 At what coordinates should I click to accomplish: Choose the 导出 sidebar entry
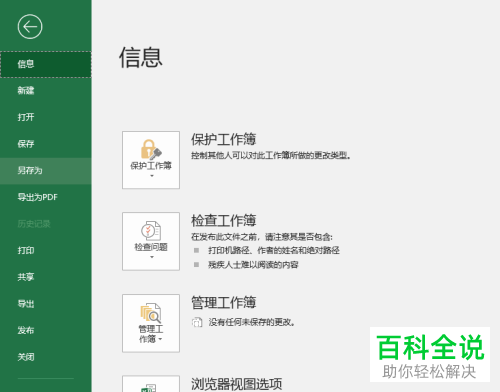coord(46,304)
